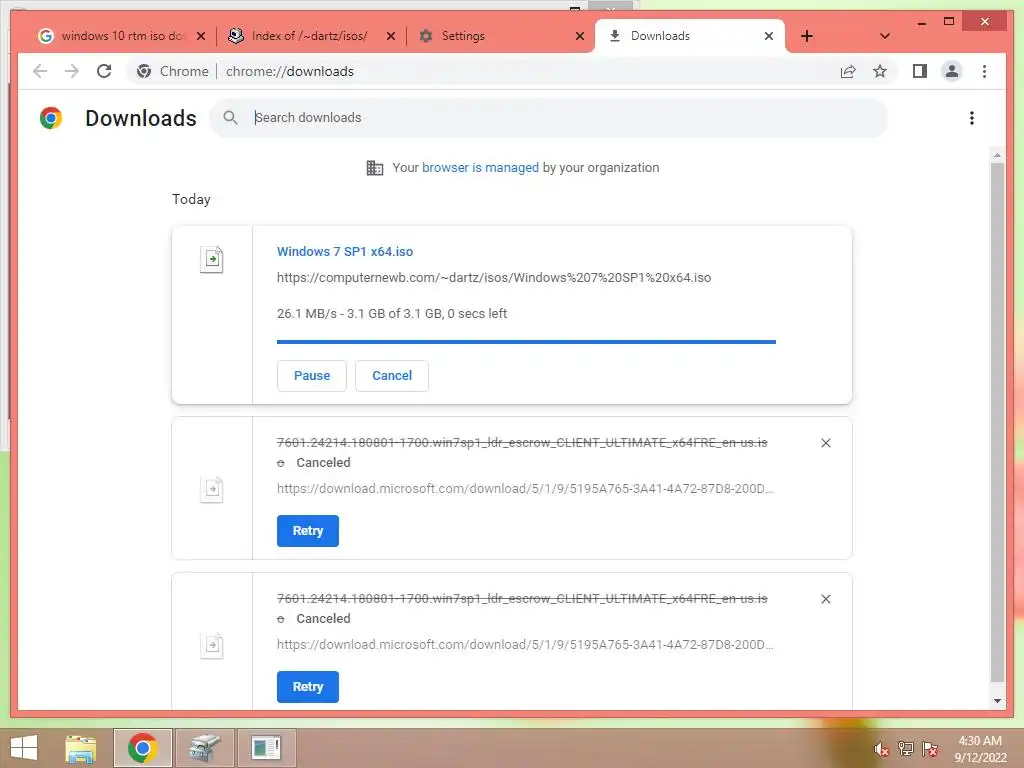Click the file icon of first canceled download
The width and height of the screenshot is (1024, 768).
(212, 489)
